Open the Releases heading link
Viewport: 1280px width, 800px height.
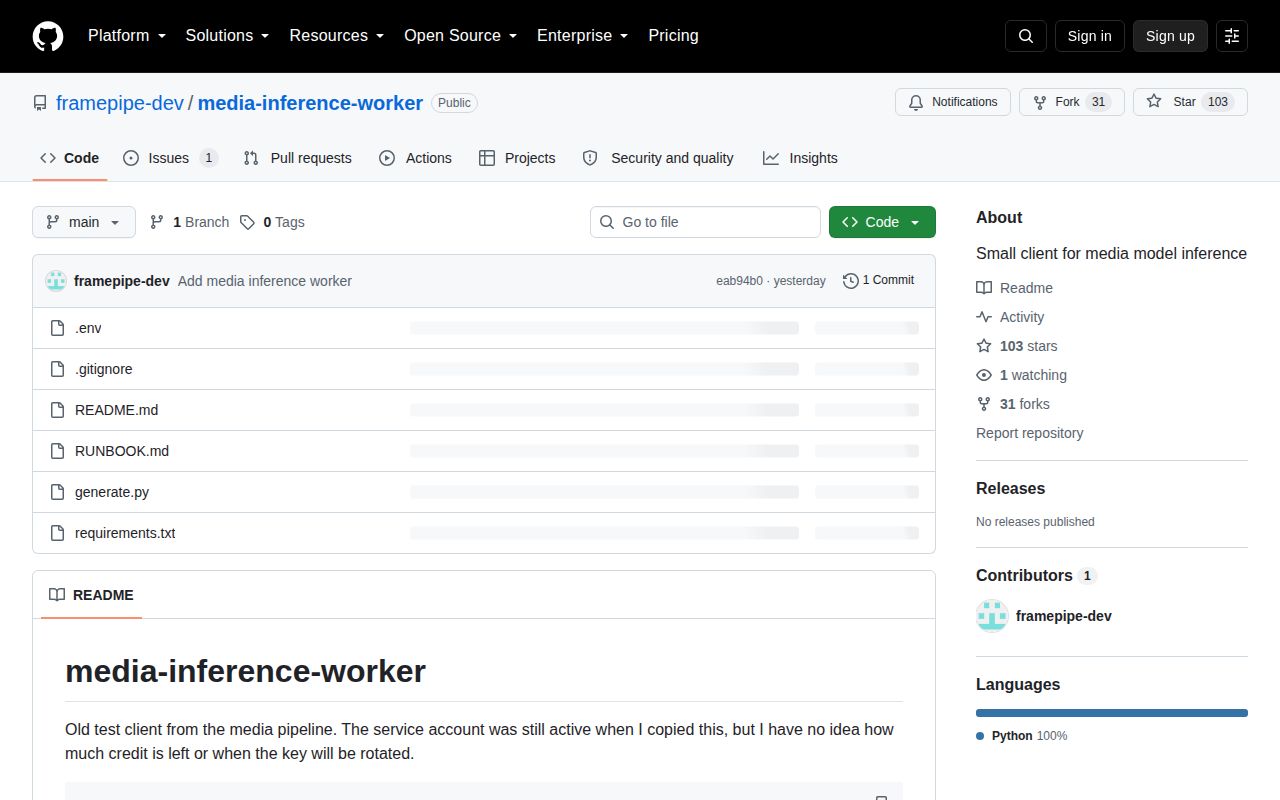(x=1010, y=489)
